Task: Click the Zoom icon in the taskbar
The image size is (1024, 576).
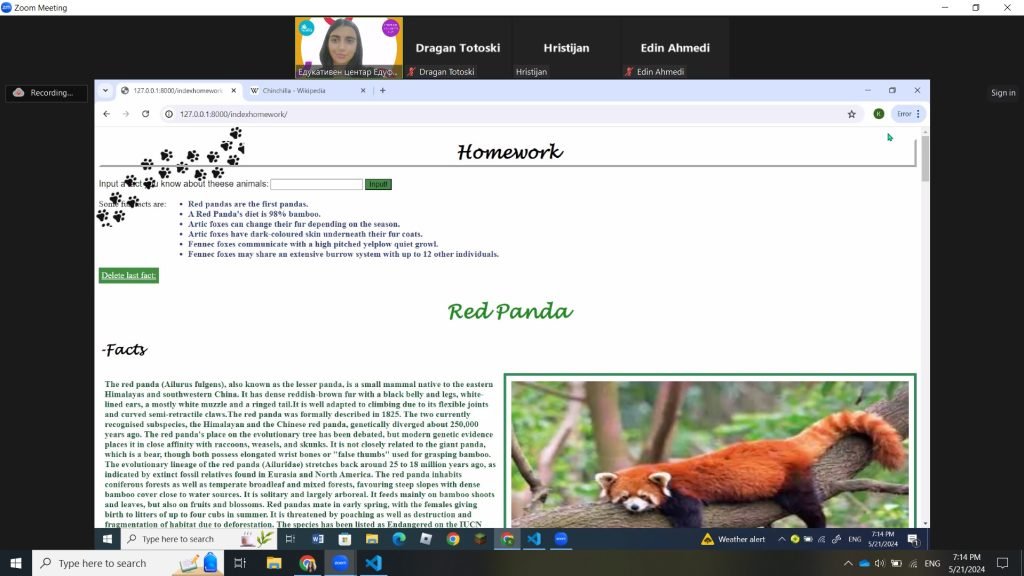Action: (340, 563)
